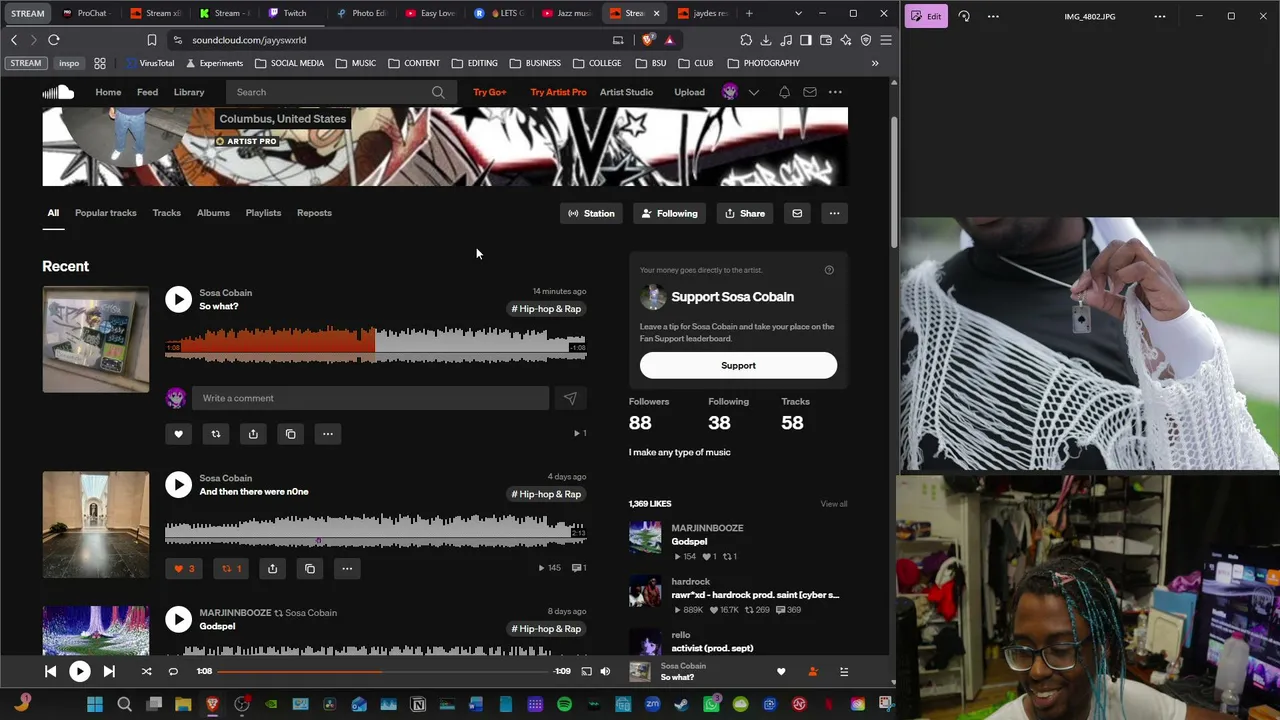Play "And then there were n0ne" track
This screenshot has width=1280, height=720.
click(178, 485)
